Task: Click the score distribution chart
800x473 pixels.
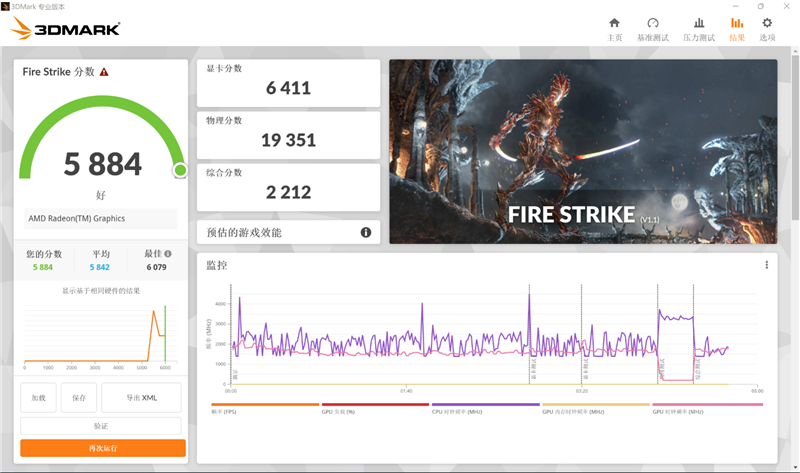Action: (x=101, y=337)
